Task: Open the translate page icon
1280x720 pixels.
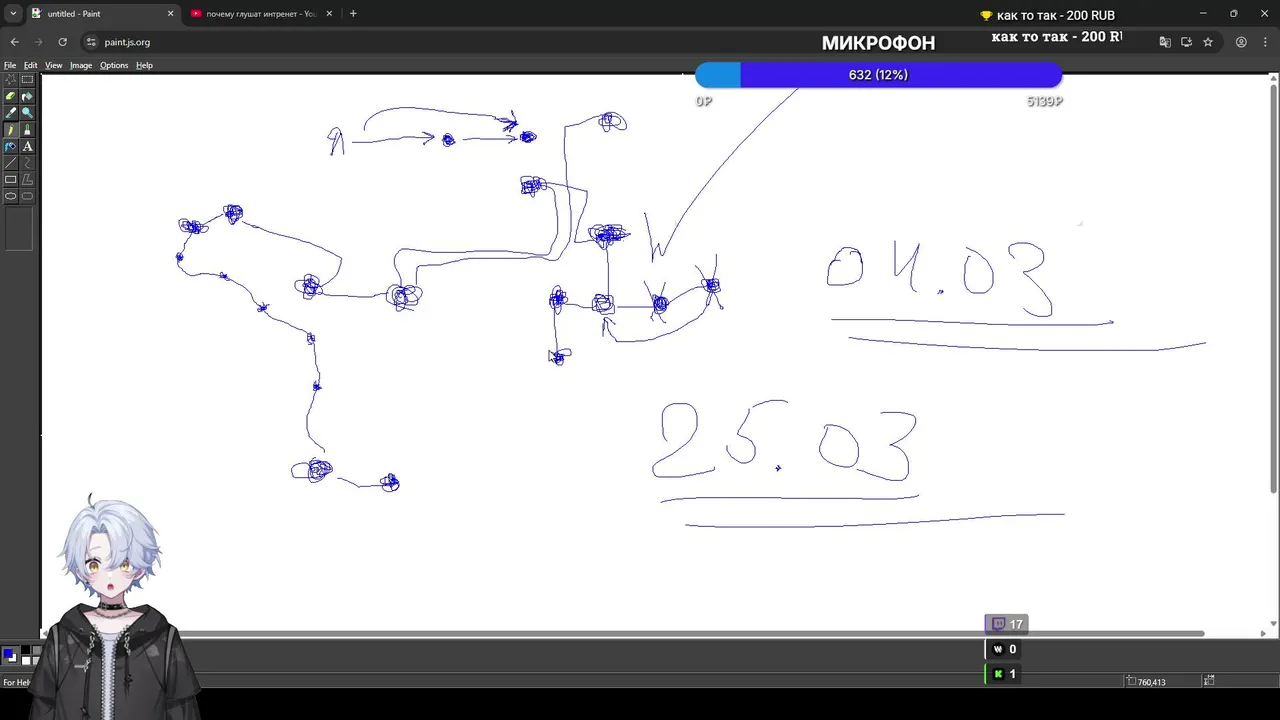Action: (x=1165, y=42)
